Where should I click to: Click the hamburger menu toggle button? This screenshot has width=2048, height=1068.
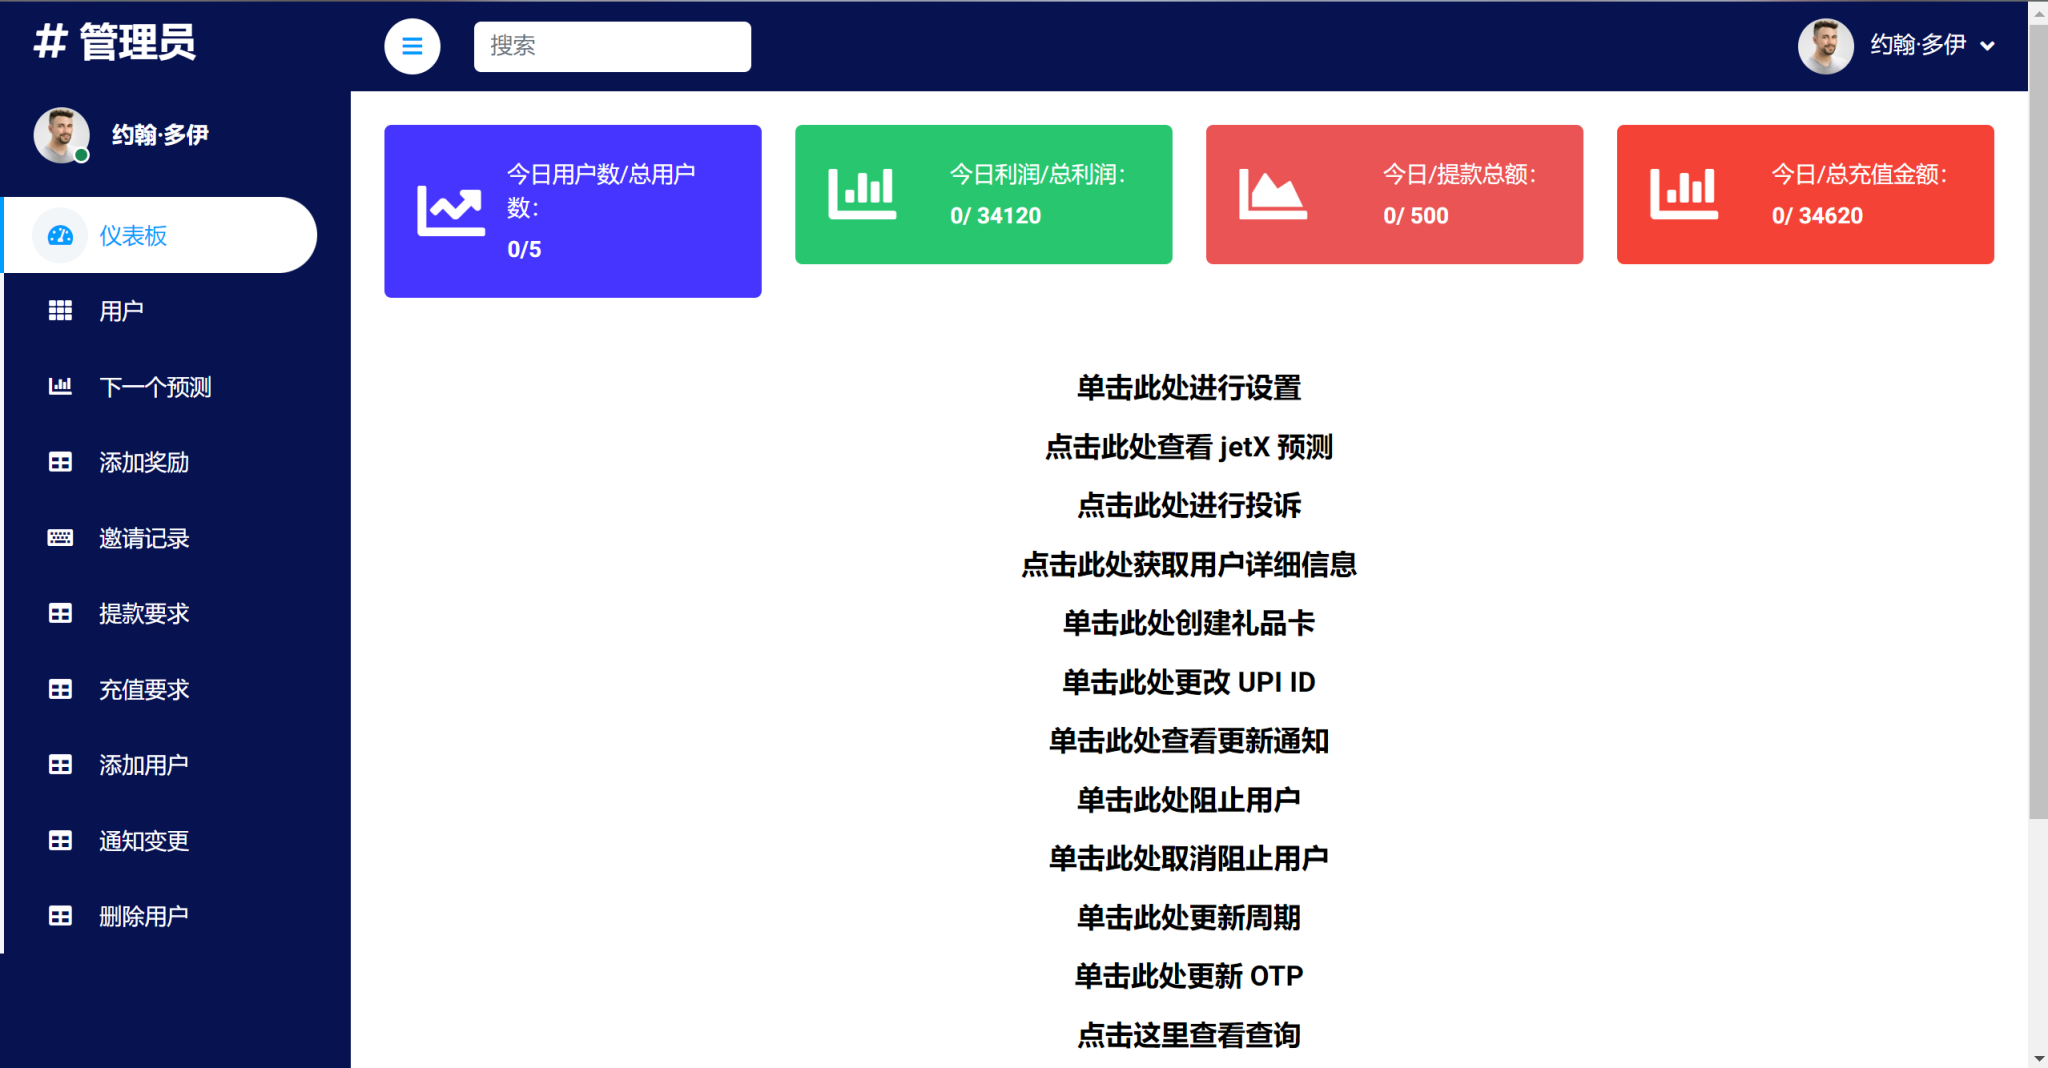412,46
